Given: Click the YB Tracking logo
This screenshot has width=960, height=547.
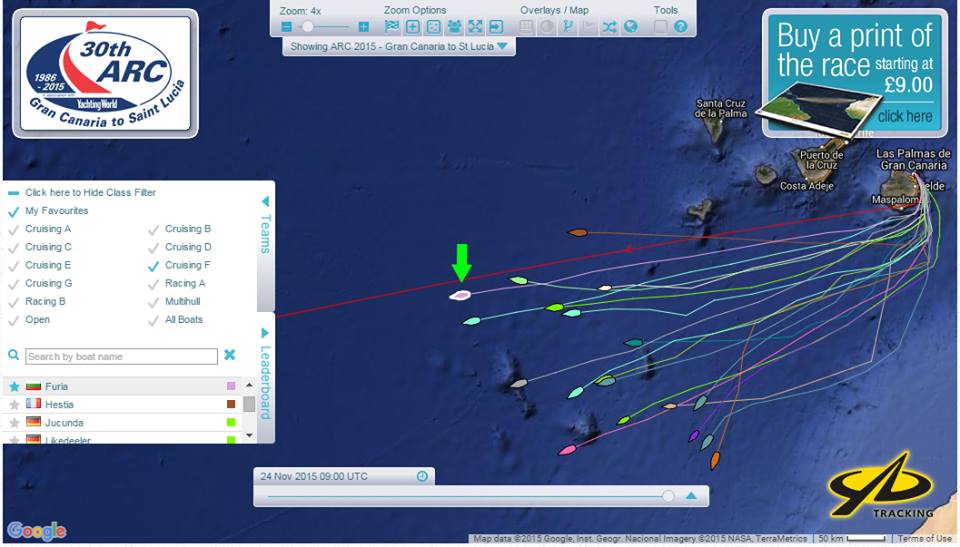Looking at the screenshot, I should click(882, 485).
